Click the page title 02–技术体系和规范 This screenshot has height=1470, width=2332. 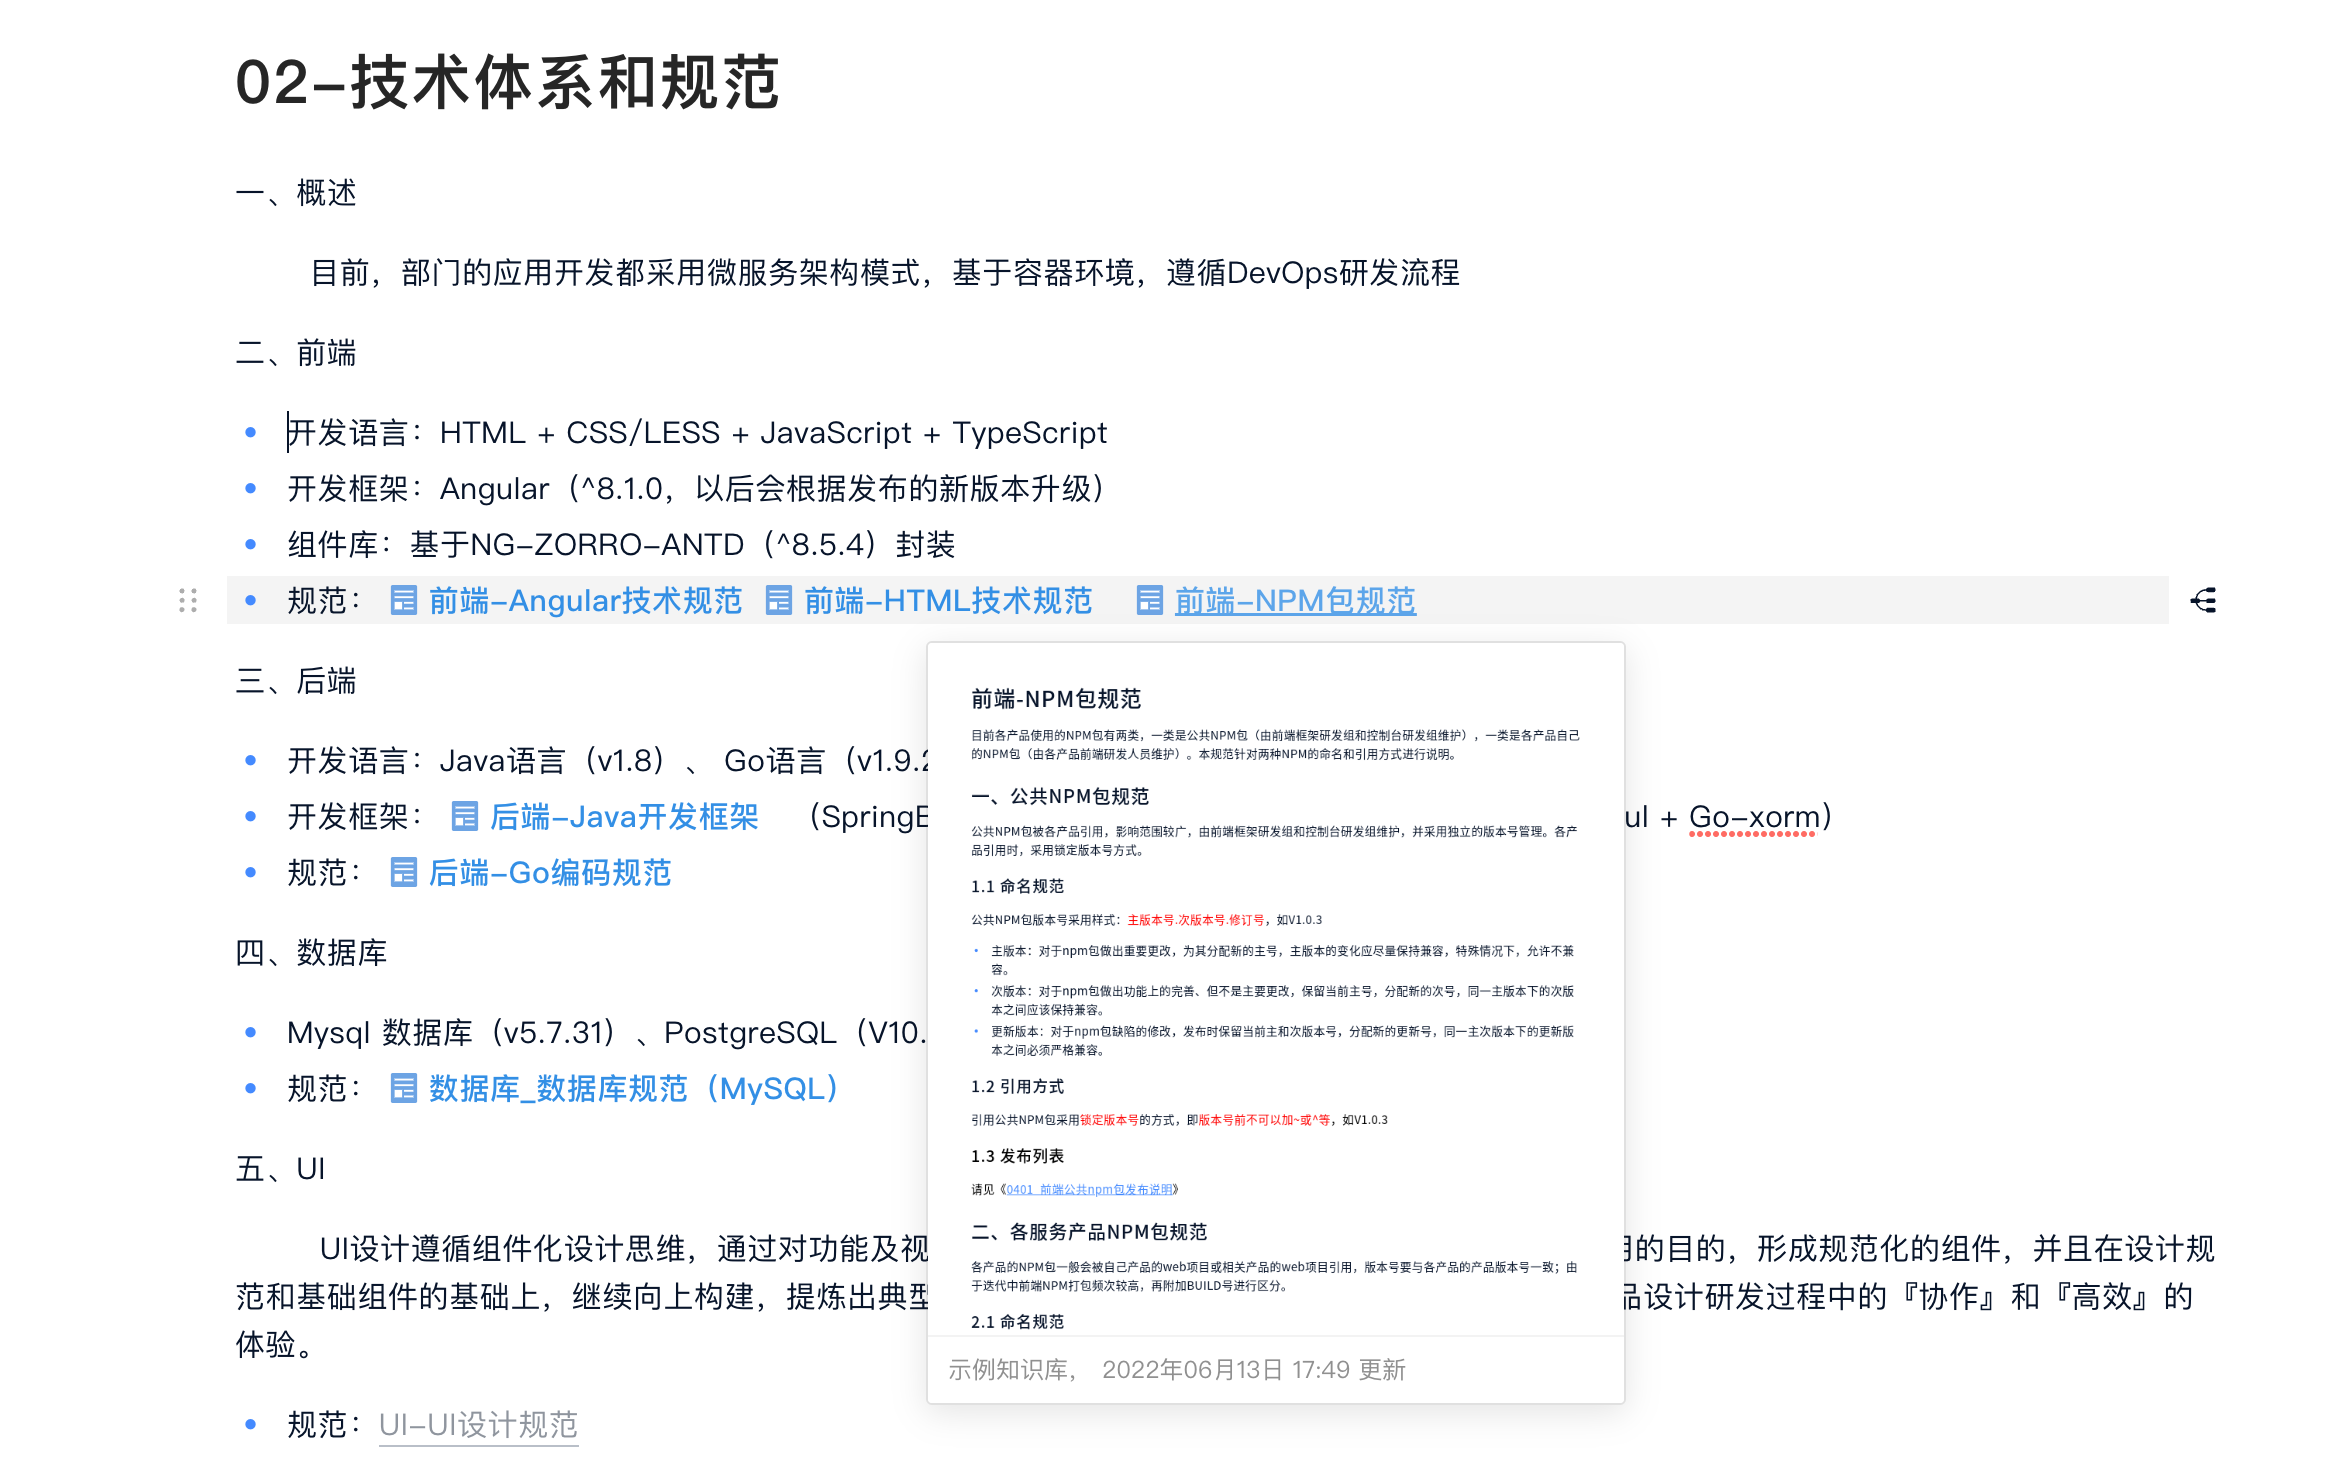coord(507,82)
